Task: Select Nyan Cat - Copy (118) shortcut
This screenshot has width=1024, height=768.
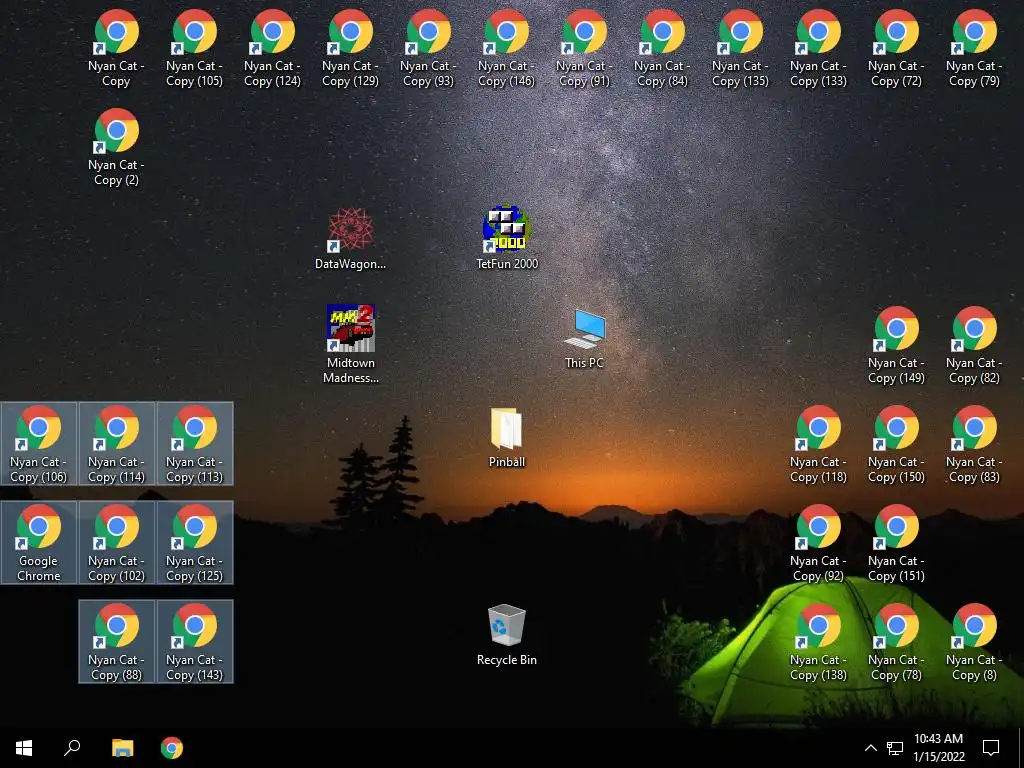Action: coord(818,445)
